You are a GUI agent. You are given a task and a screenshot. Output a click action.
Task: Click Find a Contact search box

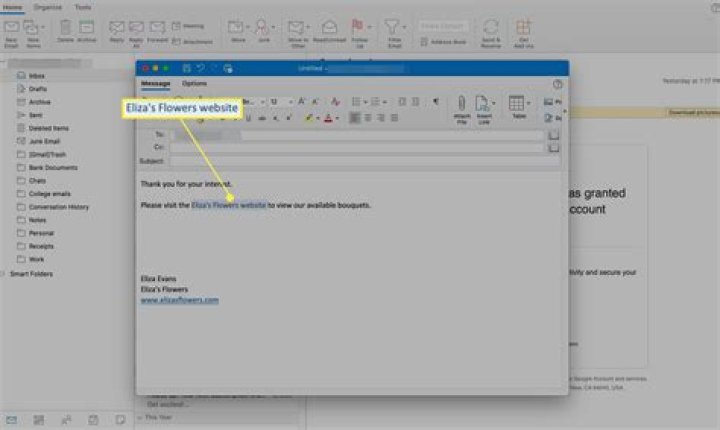click(443, 26)
